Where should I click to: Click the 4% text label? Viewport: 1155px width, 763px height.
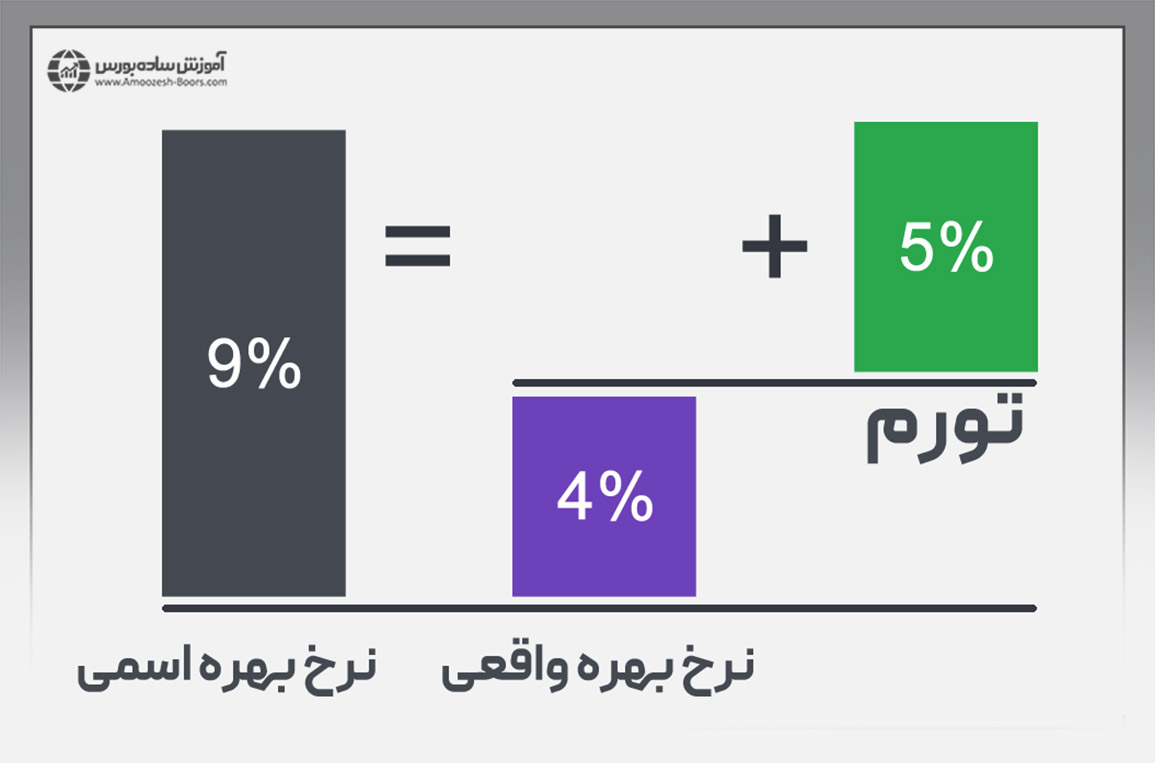604,497
